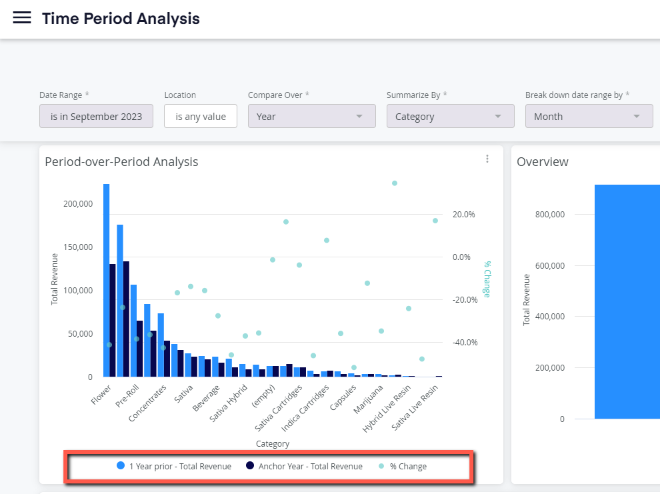This screenshot has width=660, height=494.
Task: Select the tallest Flower 1 Year prior bar
Action: click(106, 280)
